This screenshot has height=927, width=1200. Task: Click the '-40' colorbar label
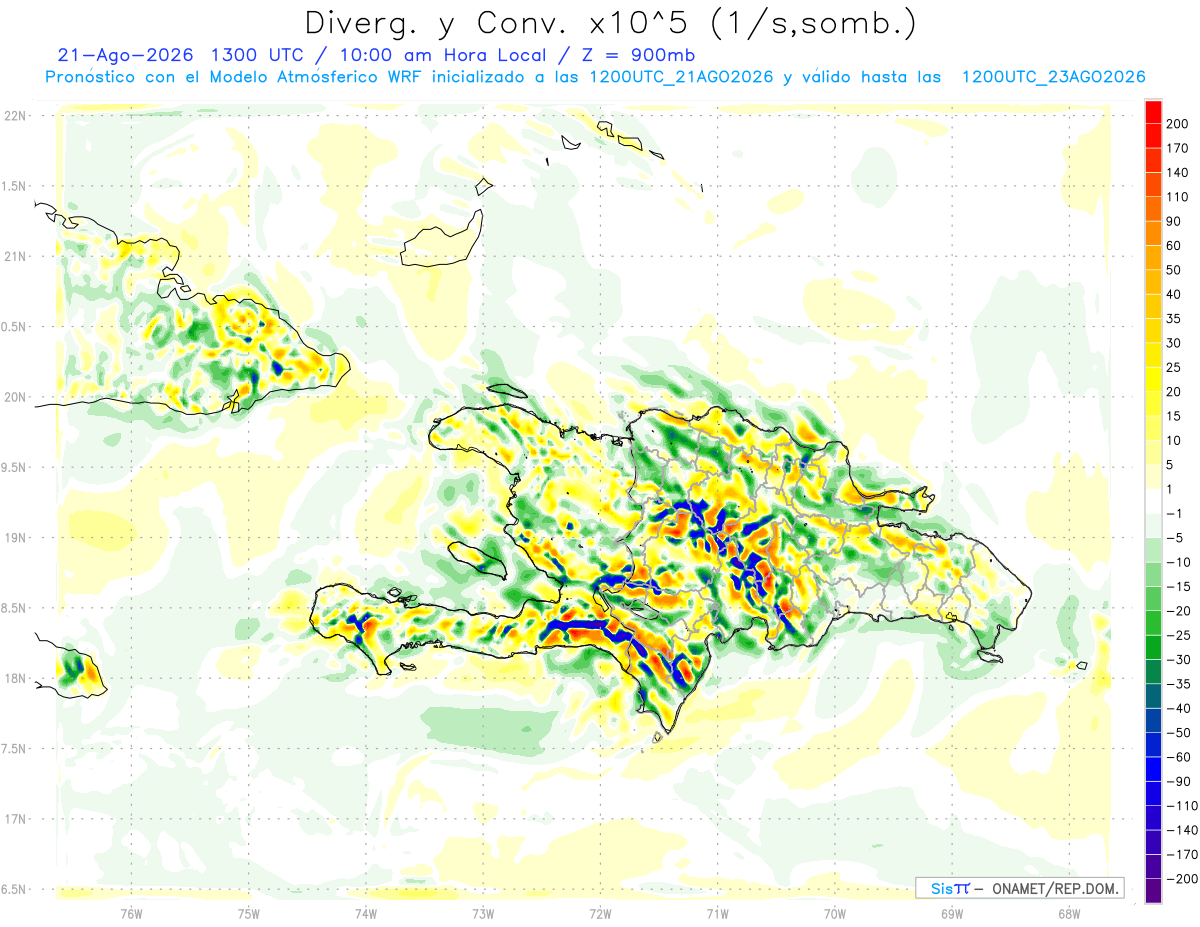tap(1180, 708)
